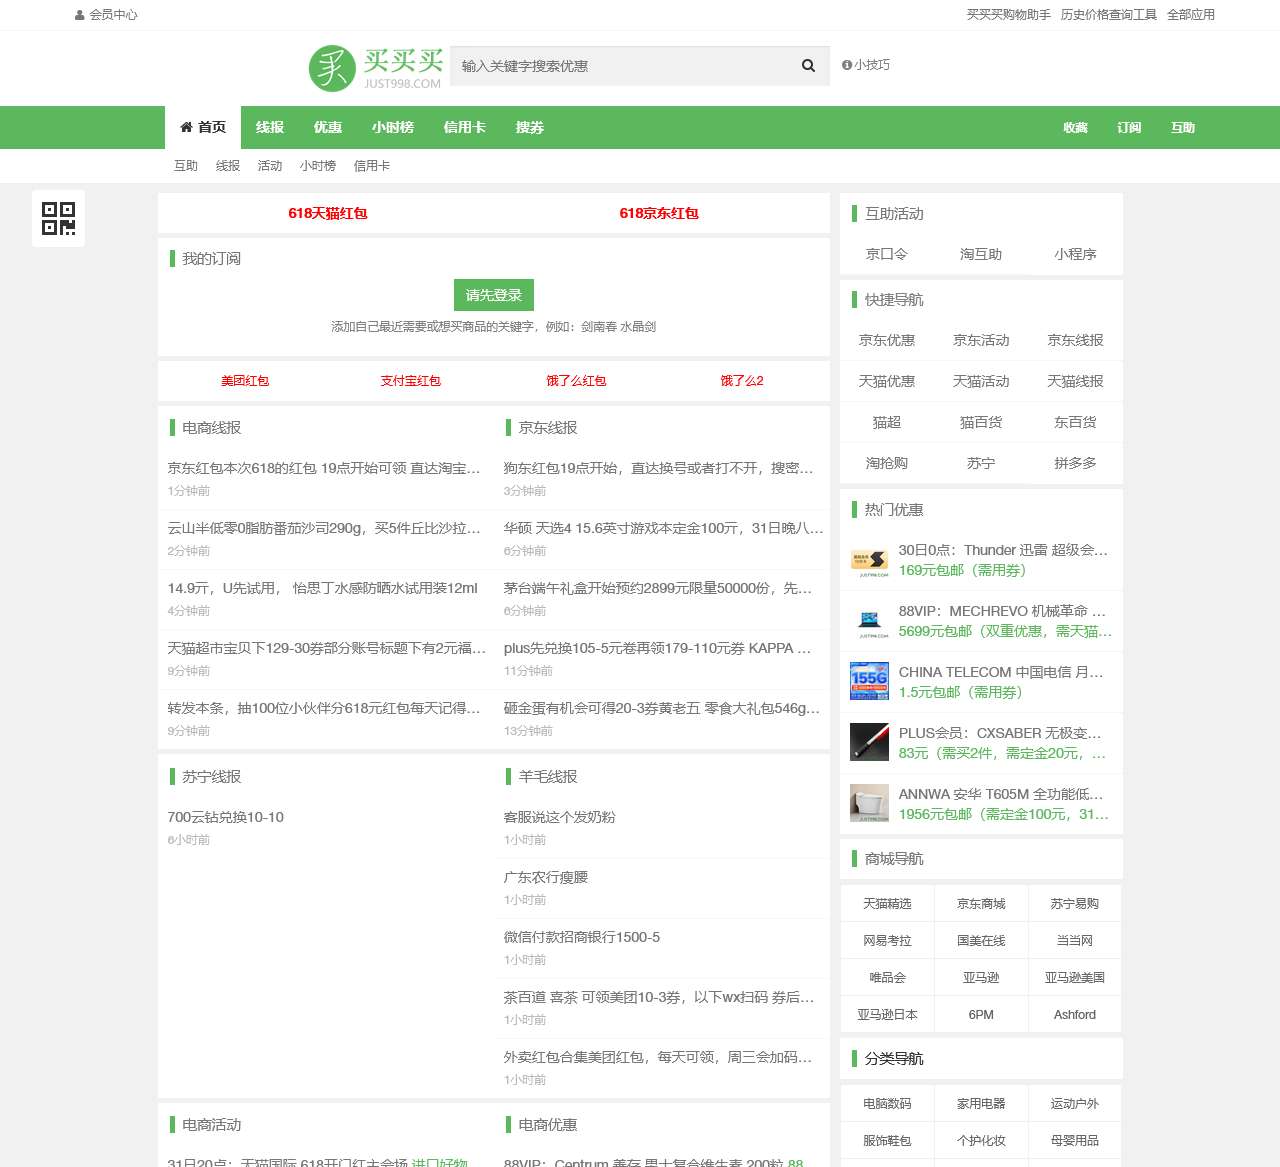Open 历史价格查询工具 in top bar
The width and height of the screenshot is (1280, 1167).
(x=1108, y=15)
